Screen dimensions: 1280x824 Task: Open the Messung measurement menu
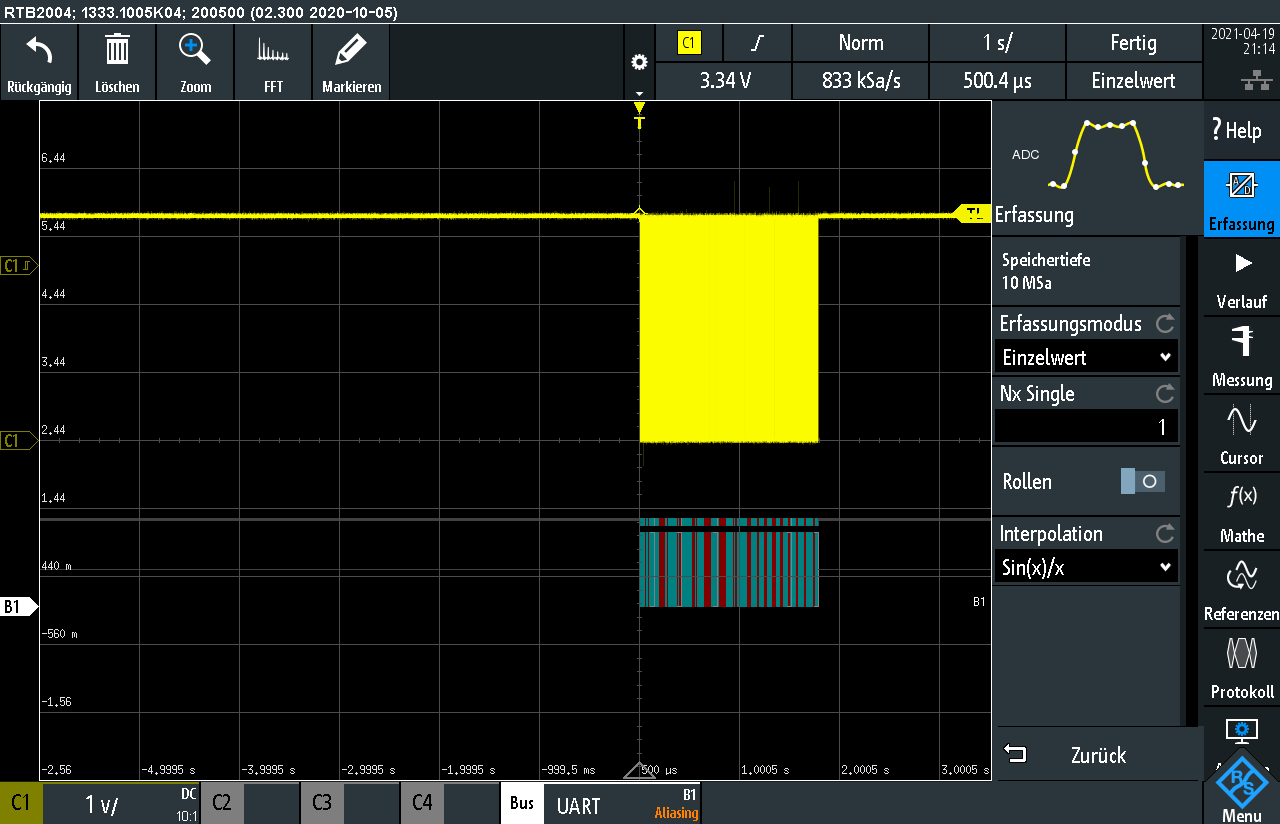(x=1241, y=357)
